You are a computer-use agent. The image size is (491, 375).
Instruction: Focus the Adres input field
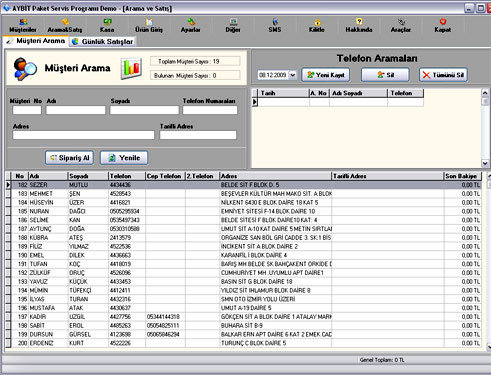coord(83,135)
